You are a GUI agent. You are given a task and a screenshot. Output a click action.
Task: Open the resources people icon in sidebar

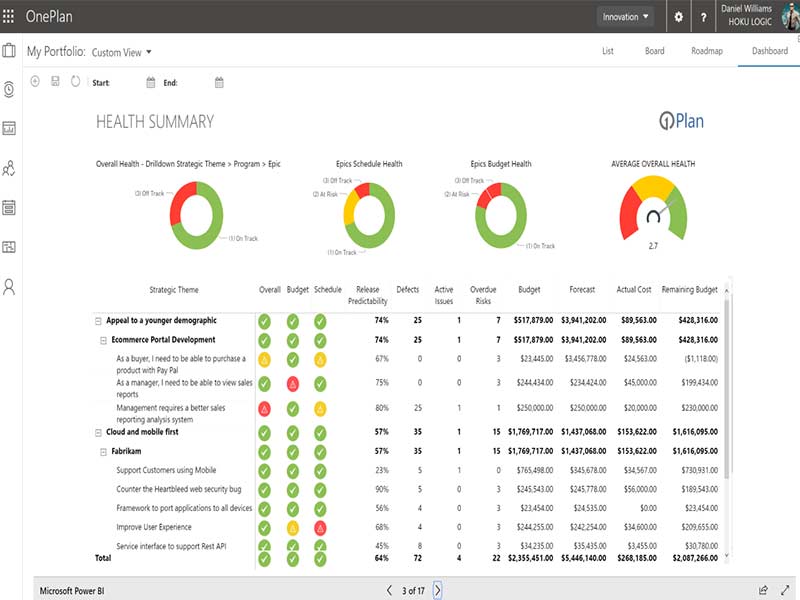[x=10, y=168]
